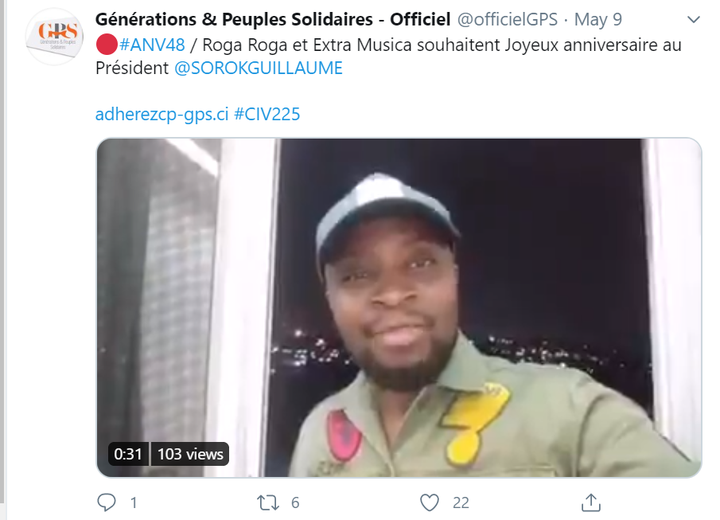Retweet this post using the arrows icon
Viewport: 720px width, 520px height.
tap(268, 502)
